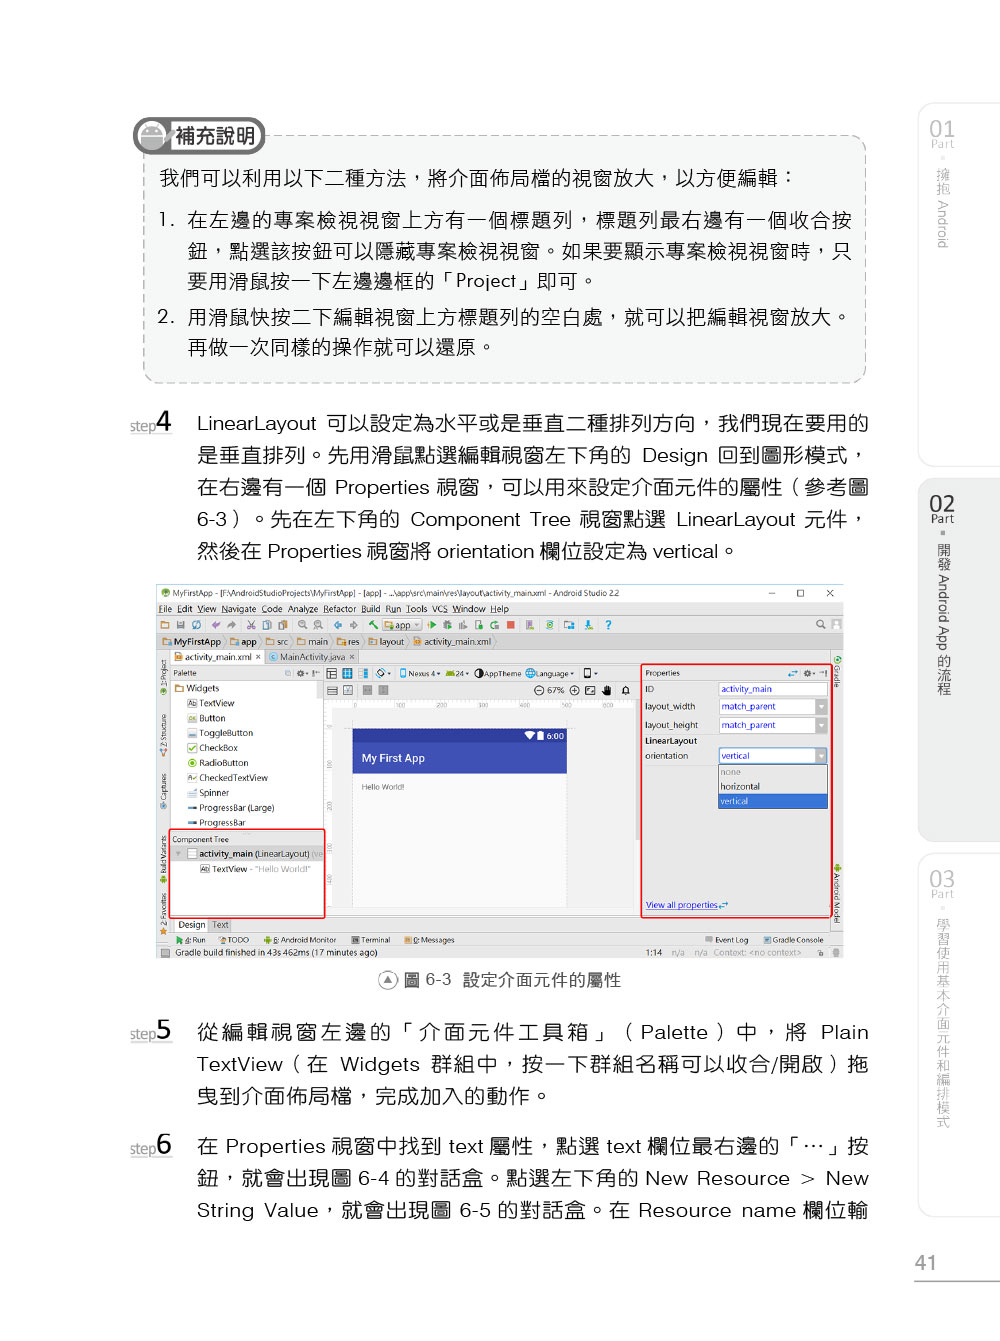
Task: Open the Android Monitor tool window
Action: [300, 940]
